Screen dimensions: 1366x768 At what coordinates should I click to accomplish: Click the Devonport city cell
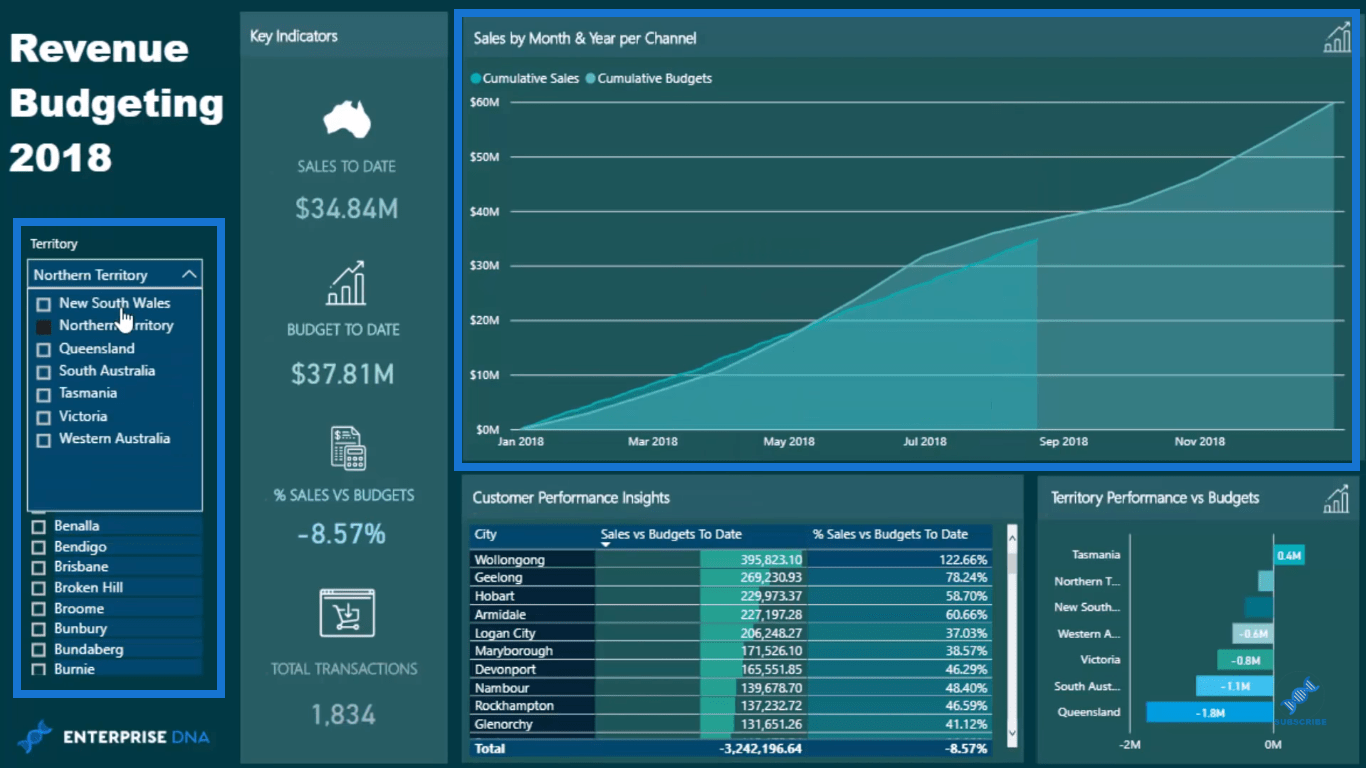click(533, 670)
